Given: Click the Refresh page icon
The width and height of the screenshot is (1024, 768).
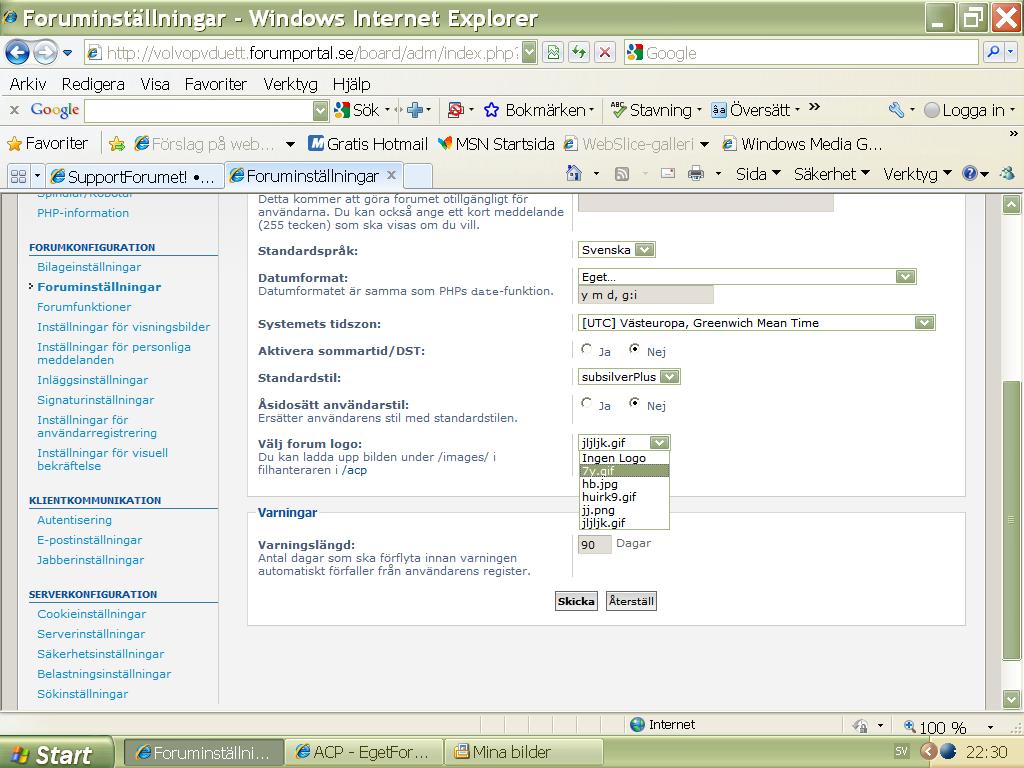Looking at the screenshot, I should click(578, 53).
